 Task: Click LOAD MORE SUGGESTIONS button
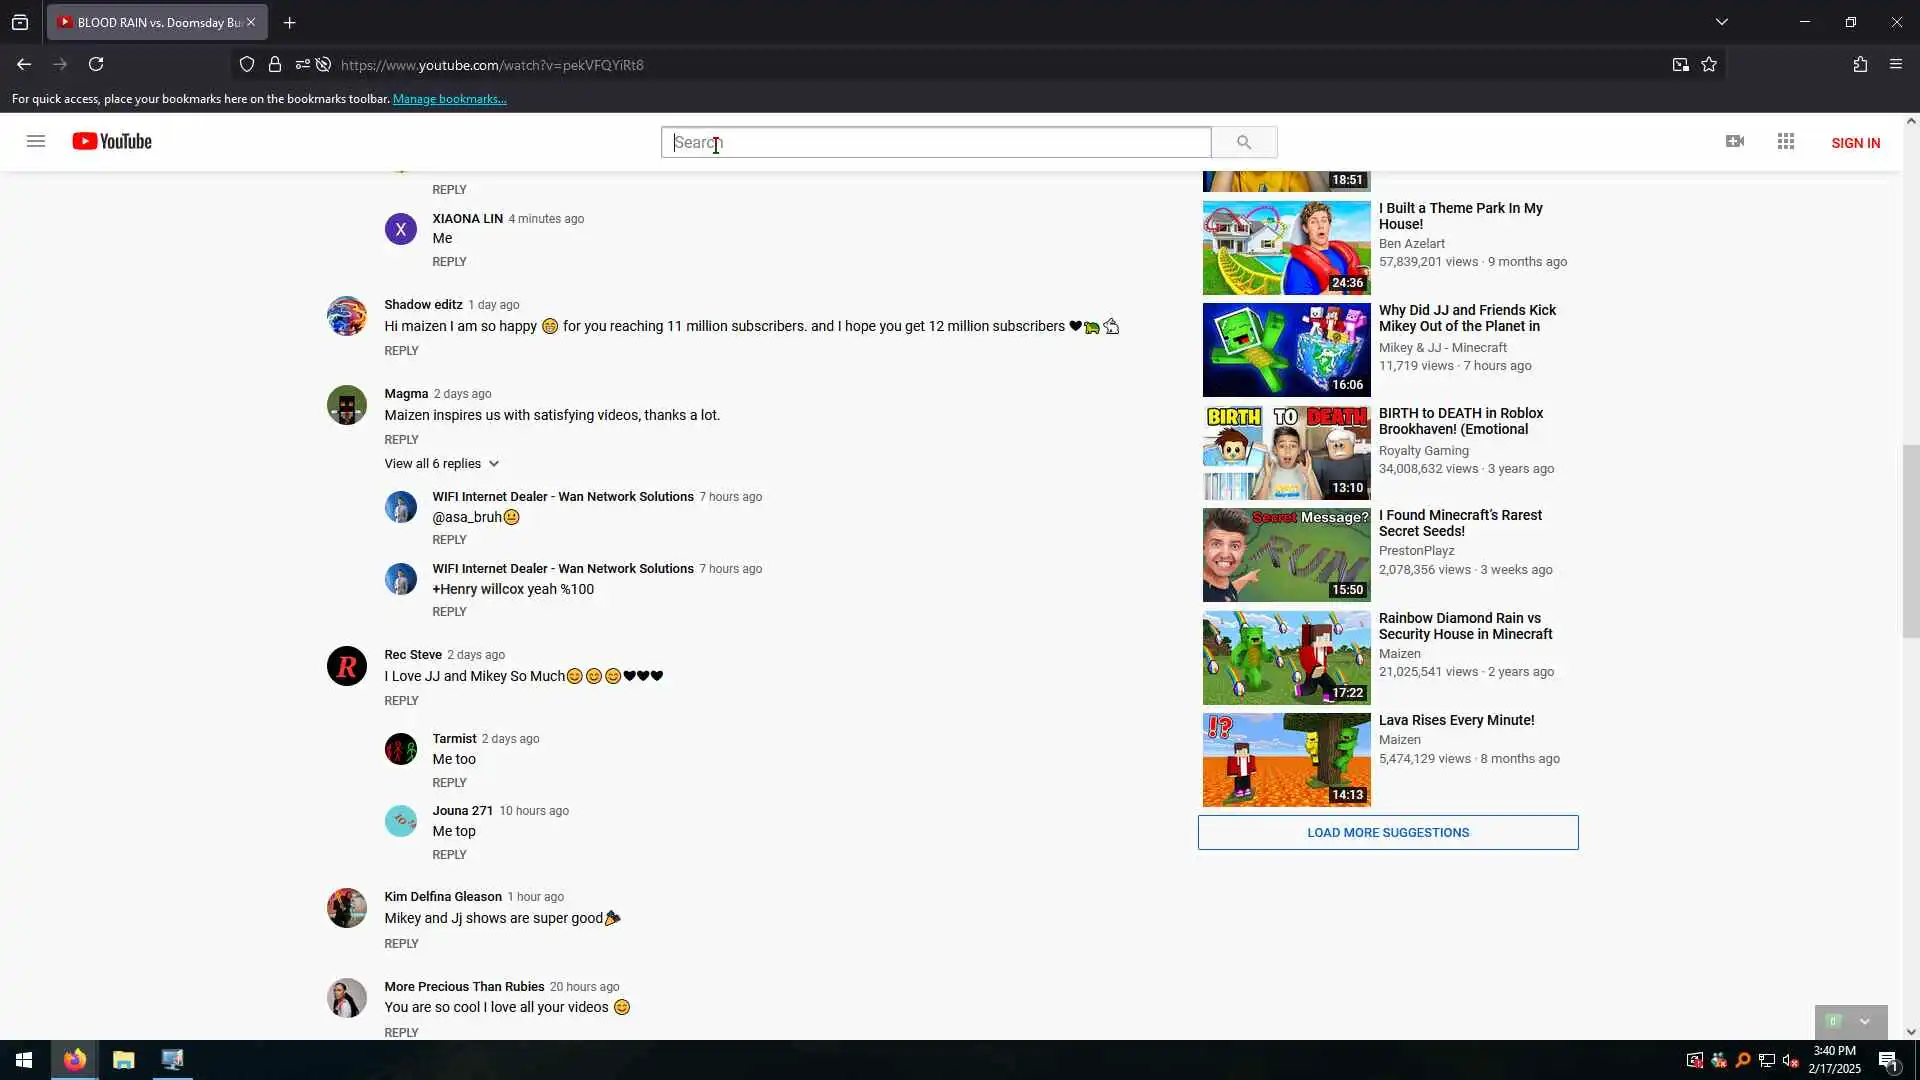click(1388, 833)
